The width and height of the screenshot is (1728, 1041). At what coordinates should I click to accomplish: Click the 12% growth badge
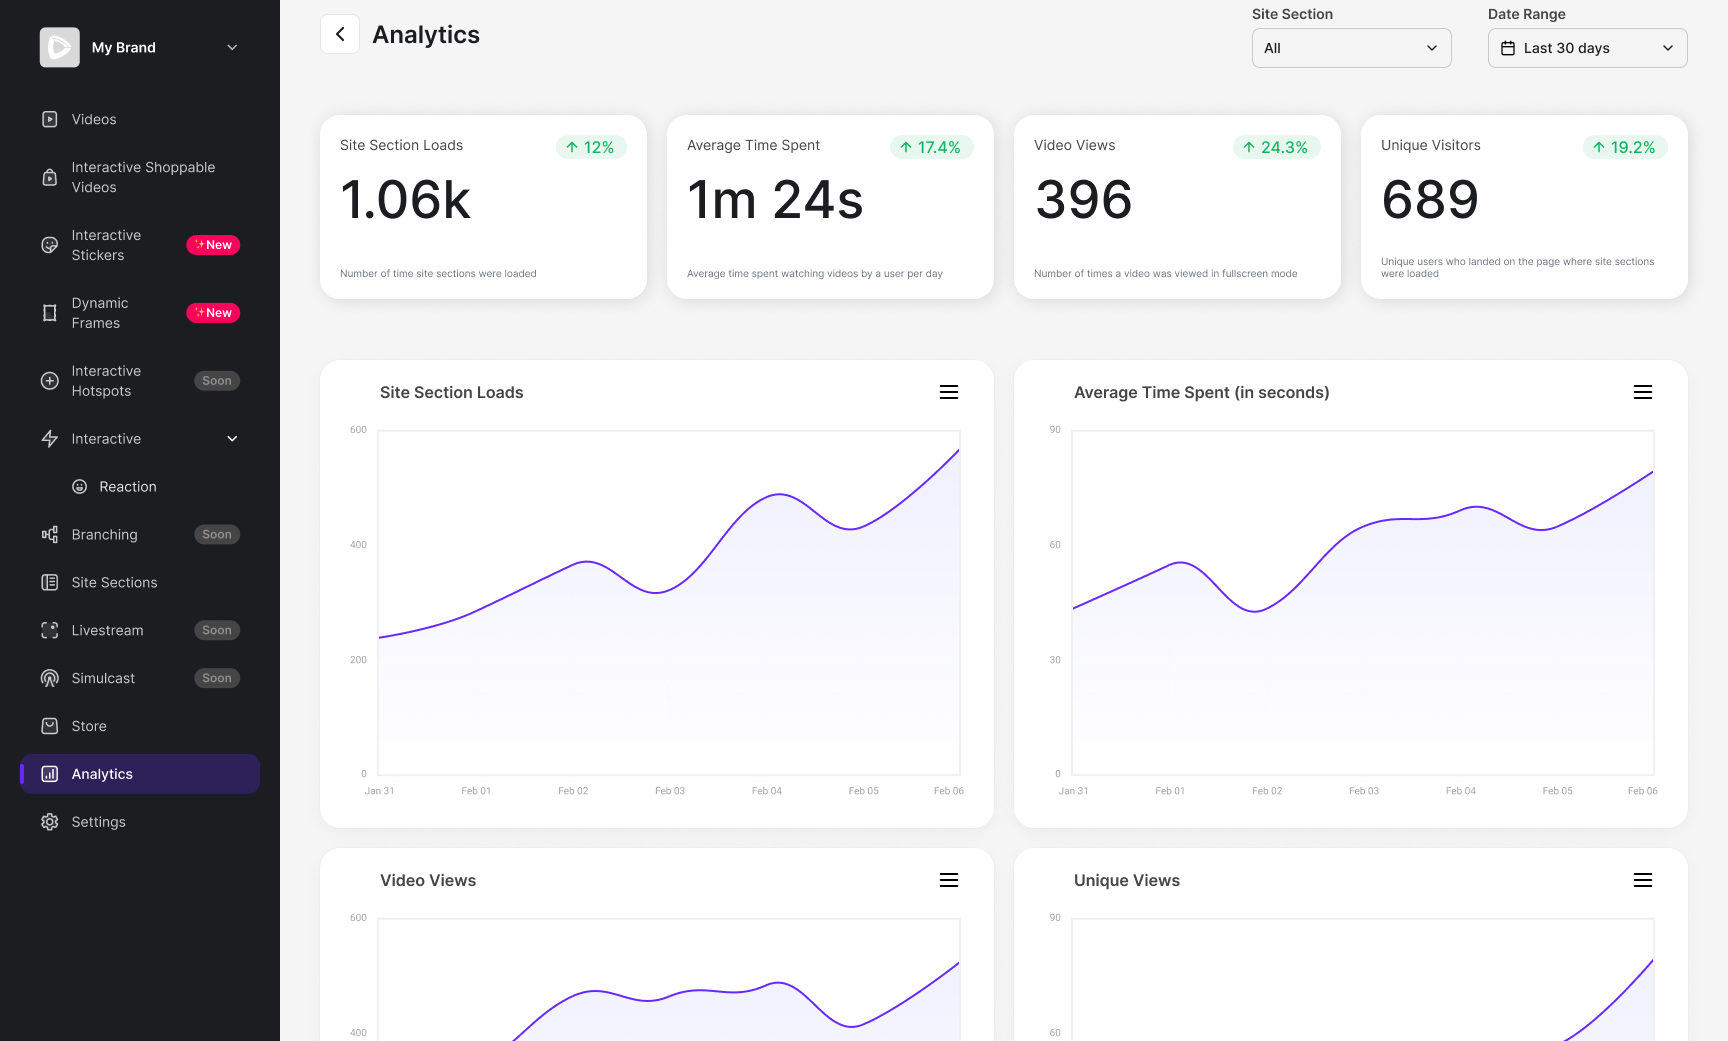(591, 147)
